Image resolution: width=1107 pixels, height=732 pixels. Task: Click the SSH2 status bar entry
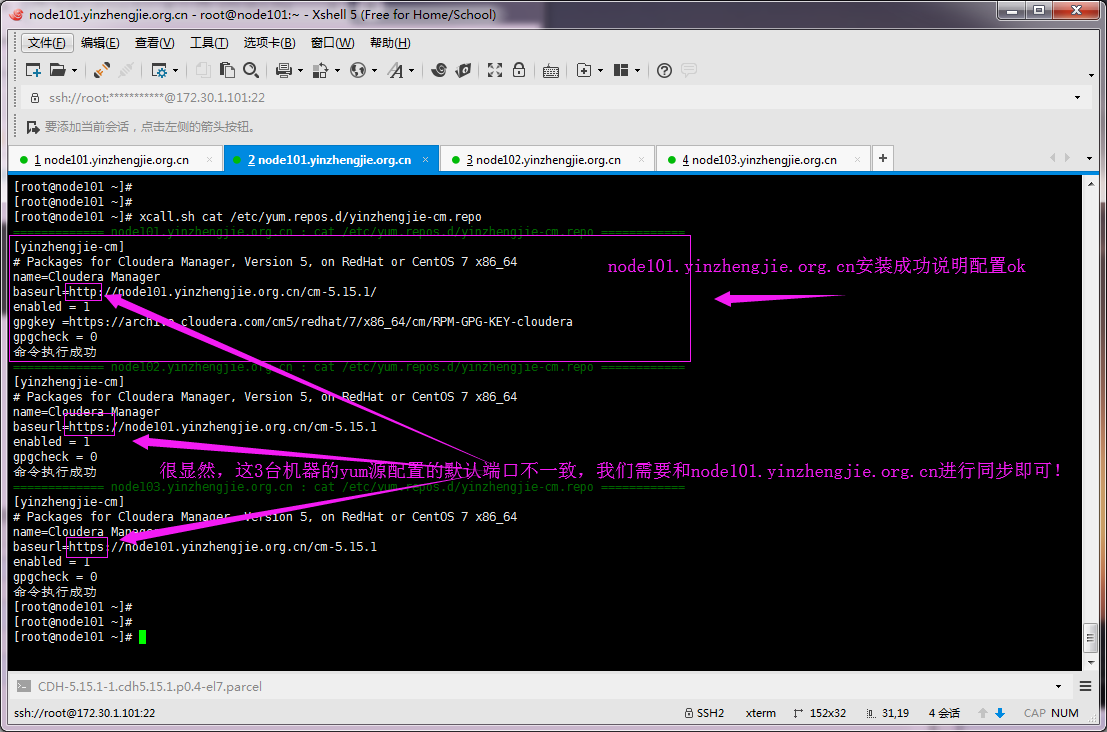tap(705, 713)
